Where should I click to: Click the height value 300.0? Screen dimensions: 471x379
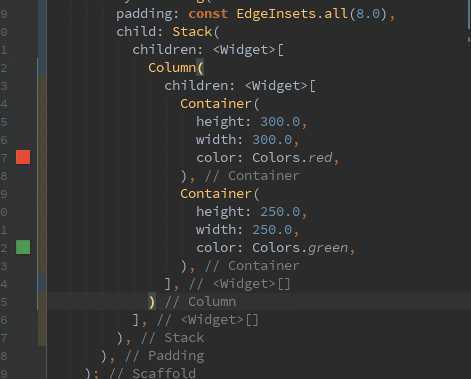click(x=280, y=122)
